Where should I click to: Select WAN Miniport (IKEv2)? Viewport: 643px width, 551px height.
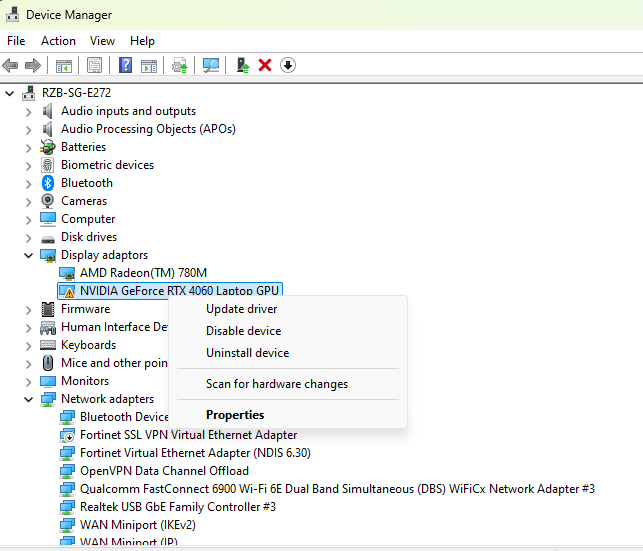138,525
